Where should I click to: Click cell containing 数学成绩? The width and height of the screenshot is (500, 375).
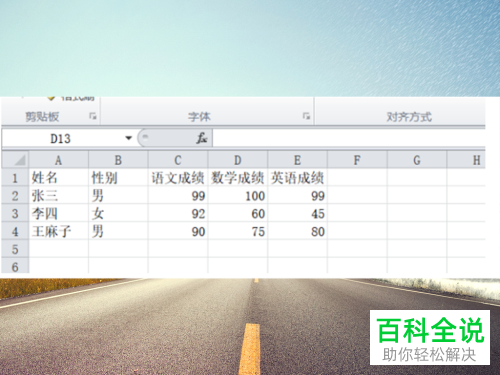(x=238, y=178)
